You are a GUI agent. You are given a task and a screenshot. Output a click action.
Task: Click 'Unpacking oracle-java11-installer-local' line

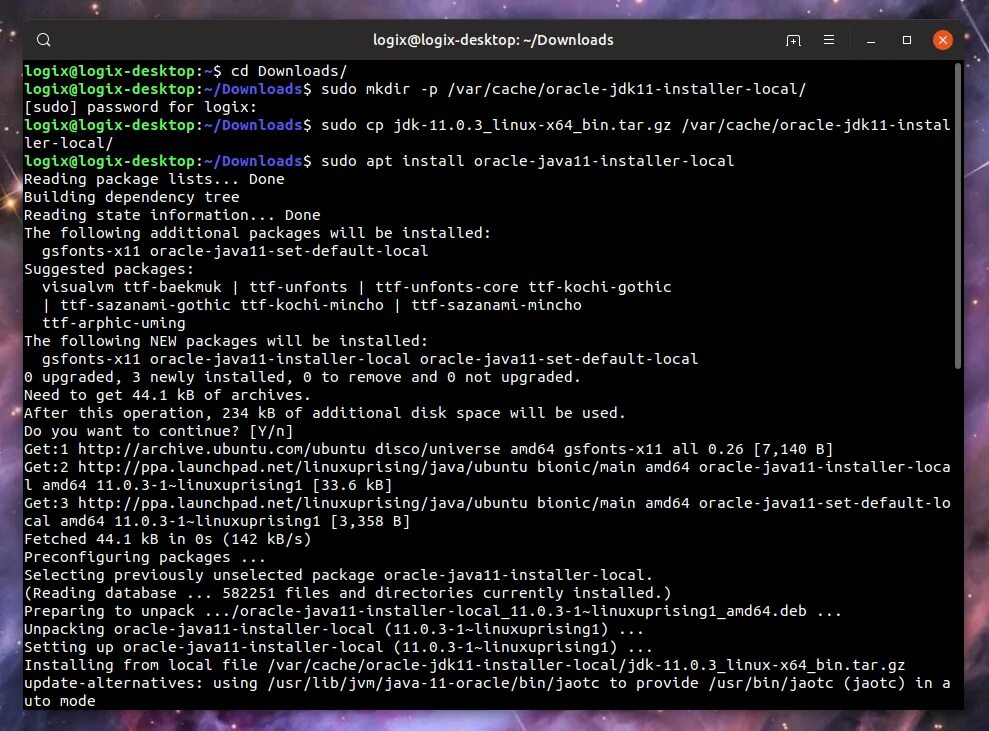coord(334,629)
